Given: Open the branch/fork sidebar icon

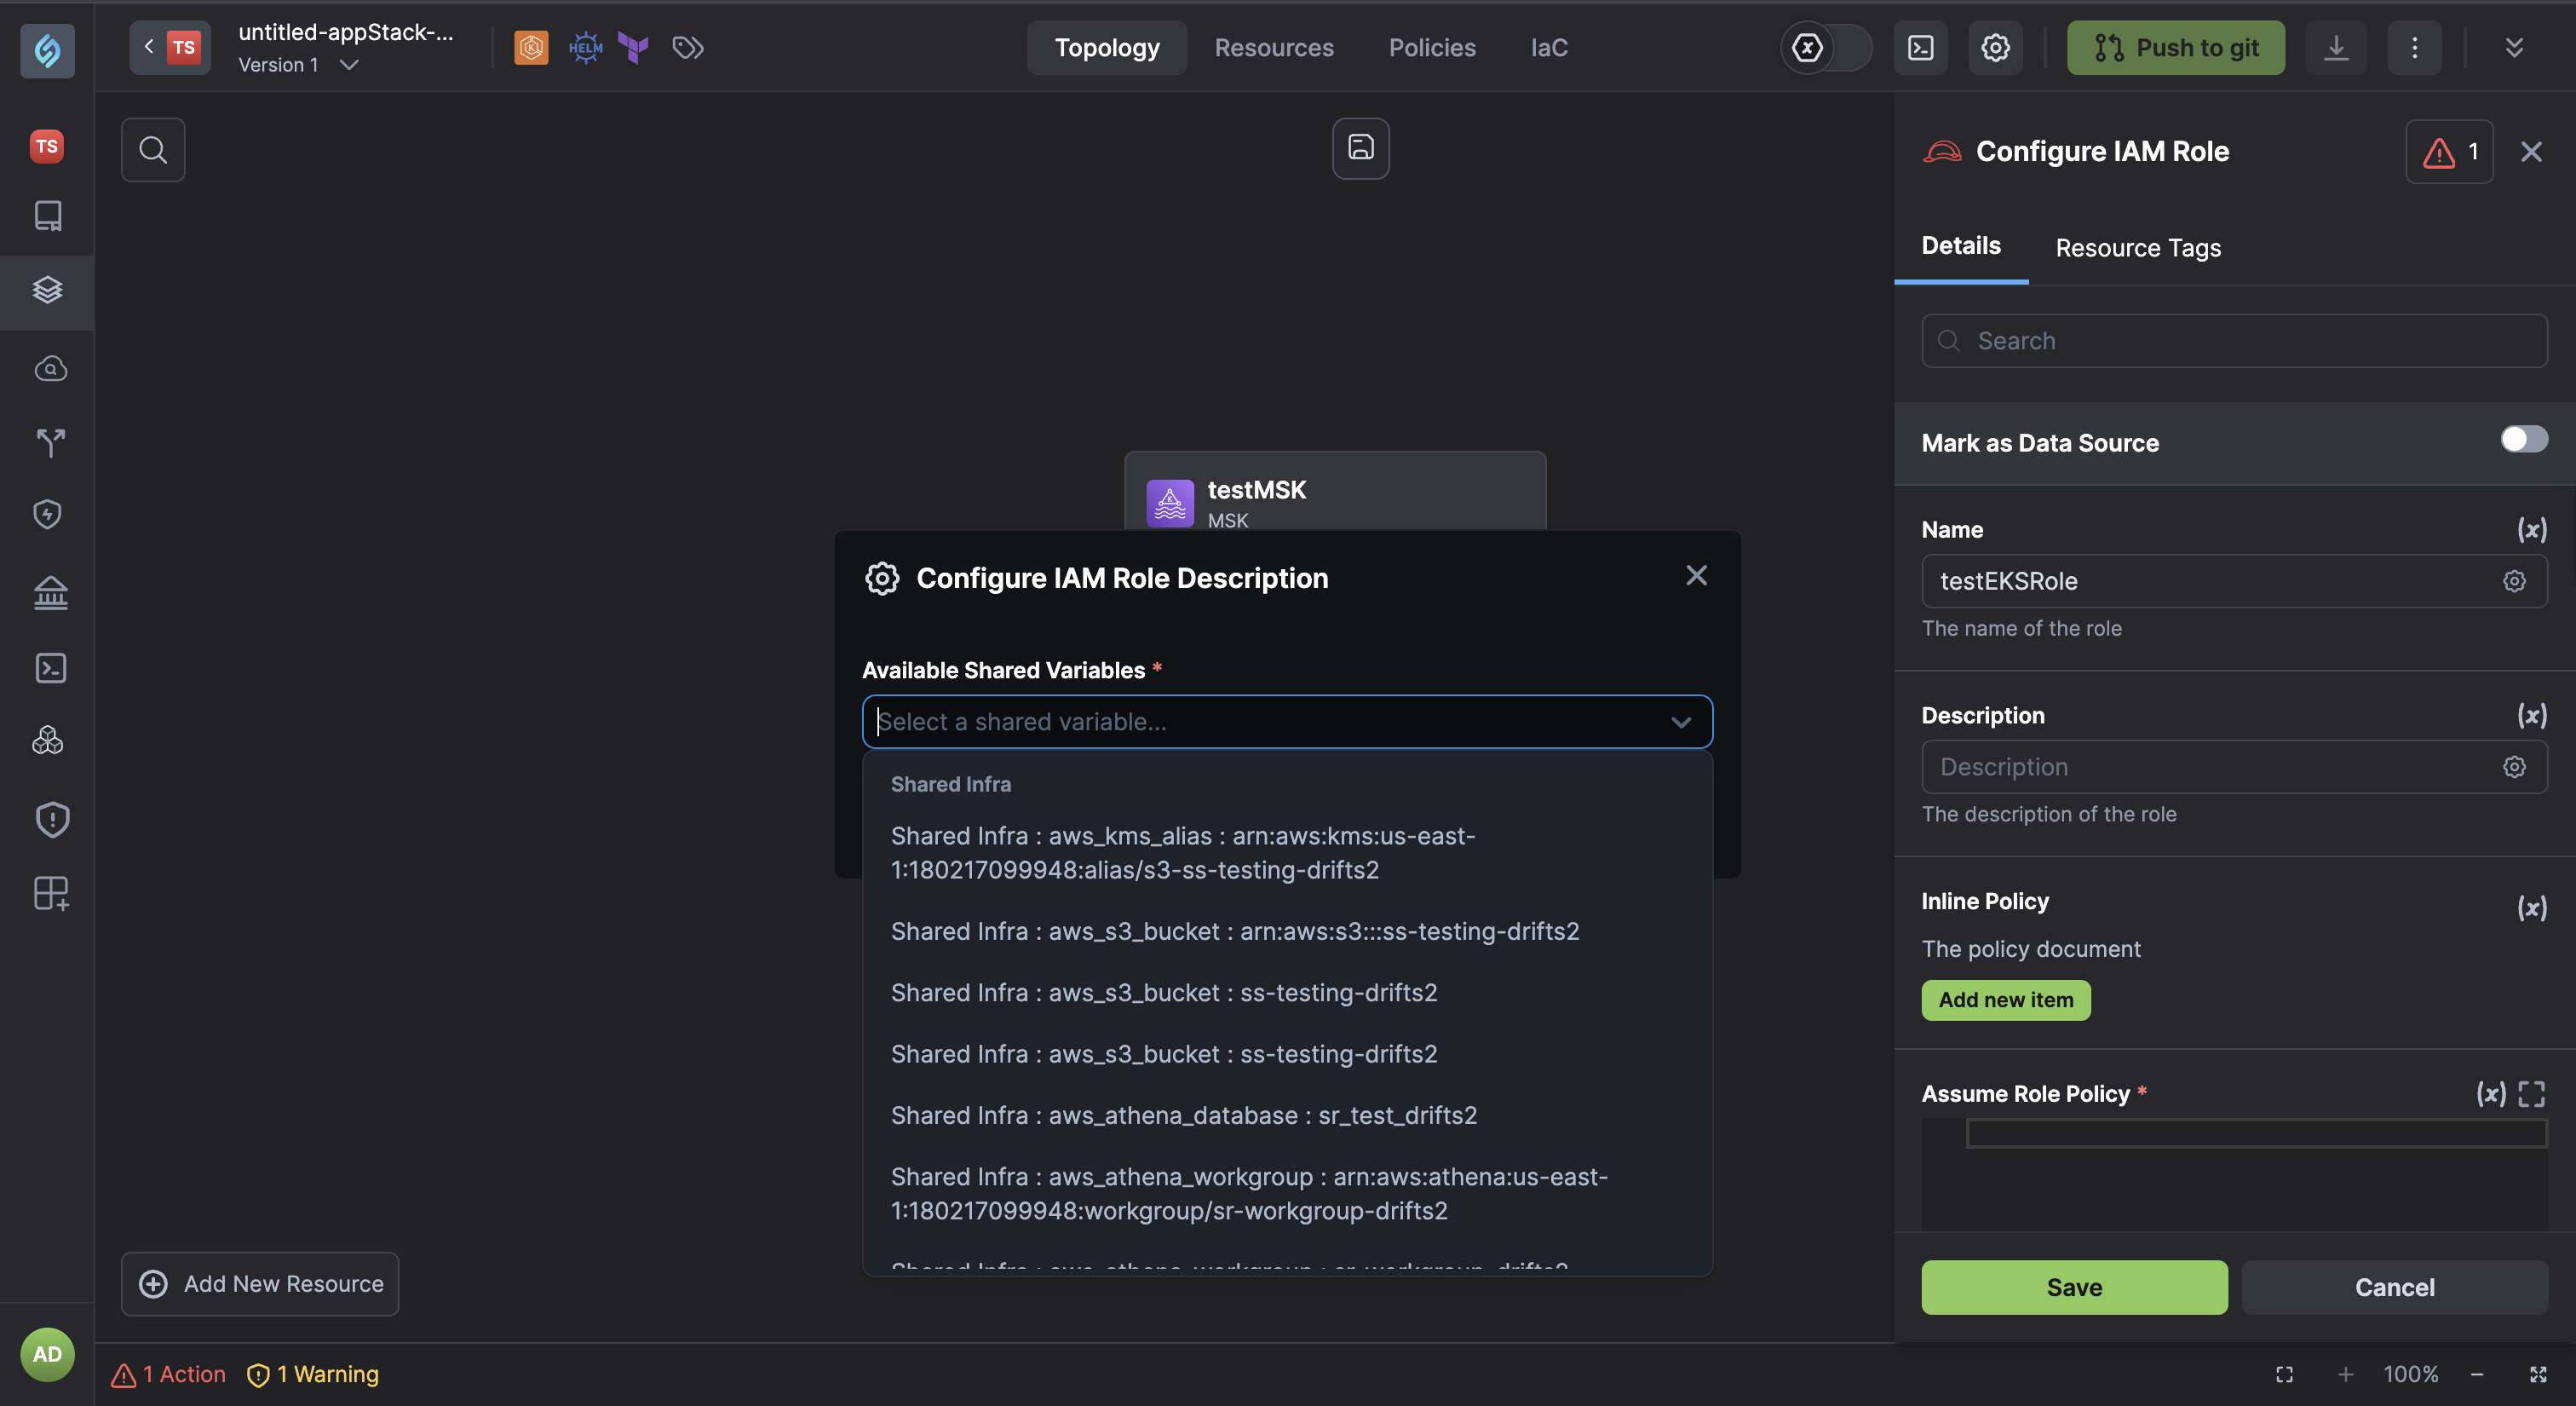Looking at the screenshot, I should coord(50,442).
